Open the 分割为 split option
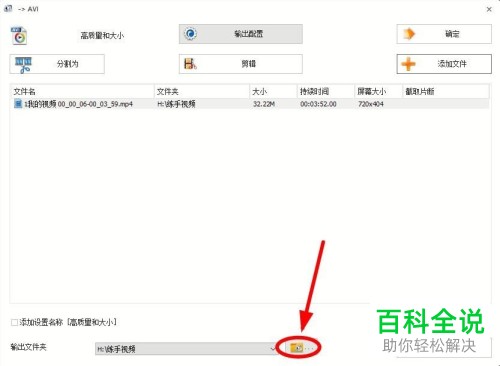 click(x=57, y=64)
